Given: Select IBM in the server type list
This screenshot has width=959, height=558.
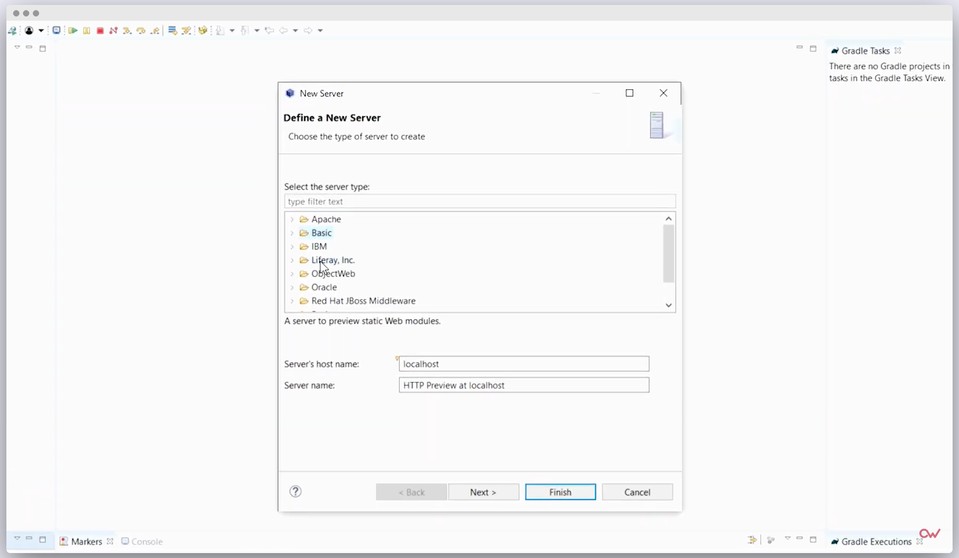Looking at the screenshot, I should [319, 247].
